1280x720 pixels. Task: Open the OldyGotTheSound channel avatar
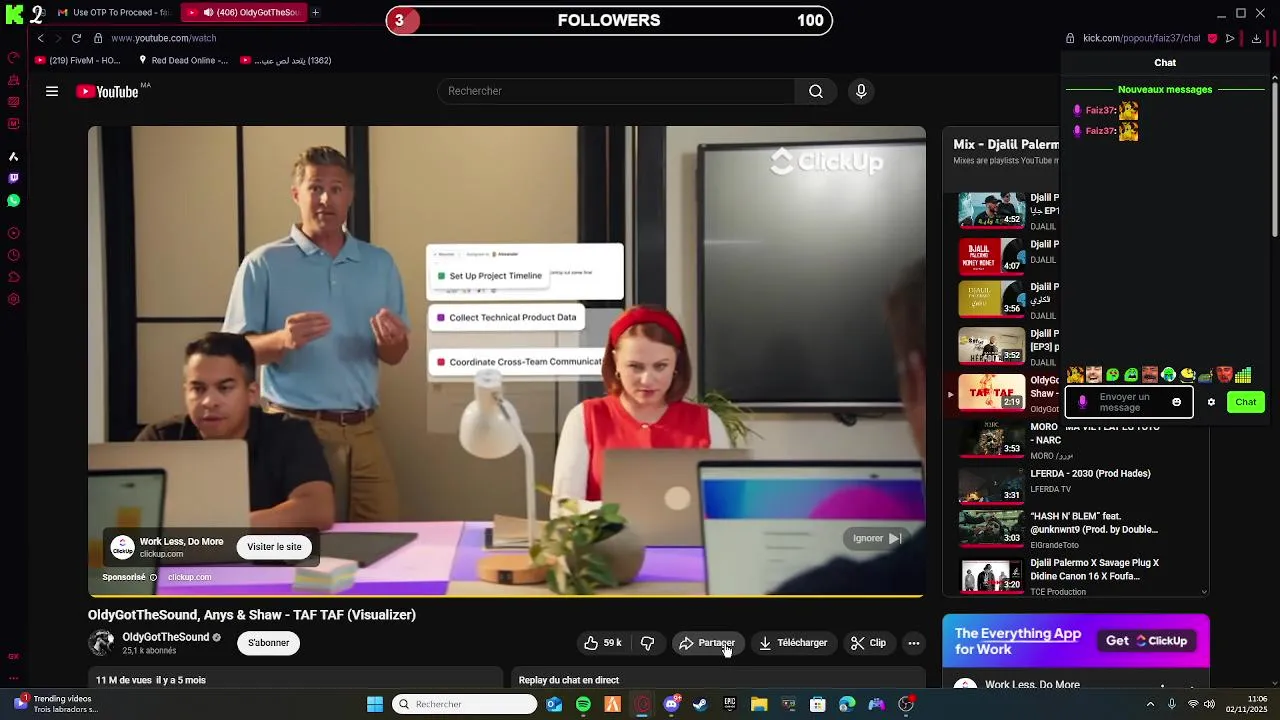101,643
